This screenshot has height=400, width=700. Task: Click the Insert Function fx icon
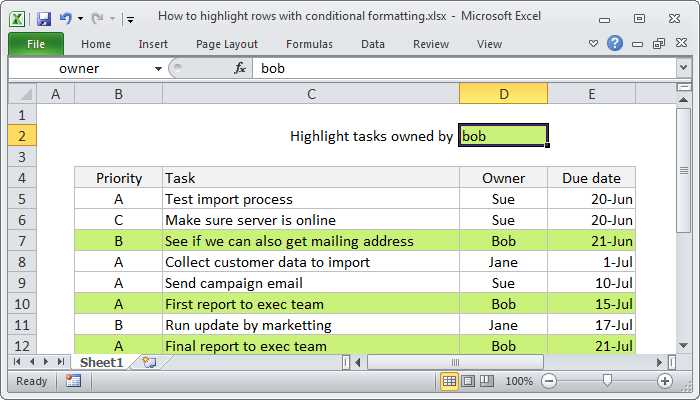pos(240,68)
